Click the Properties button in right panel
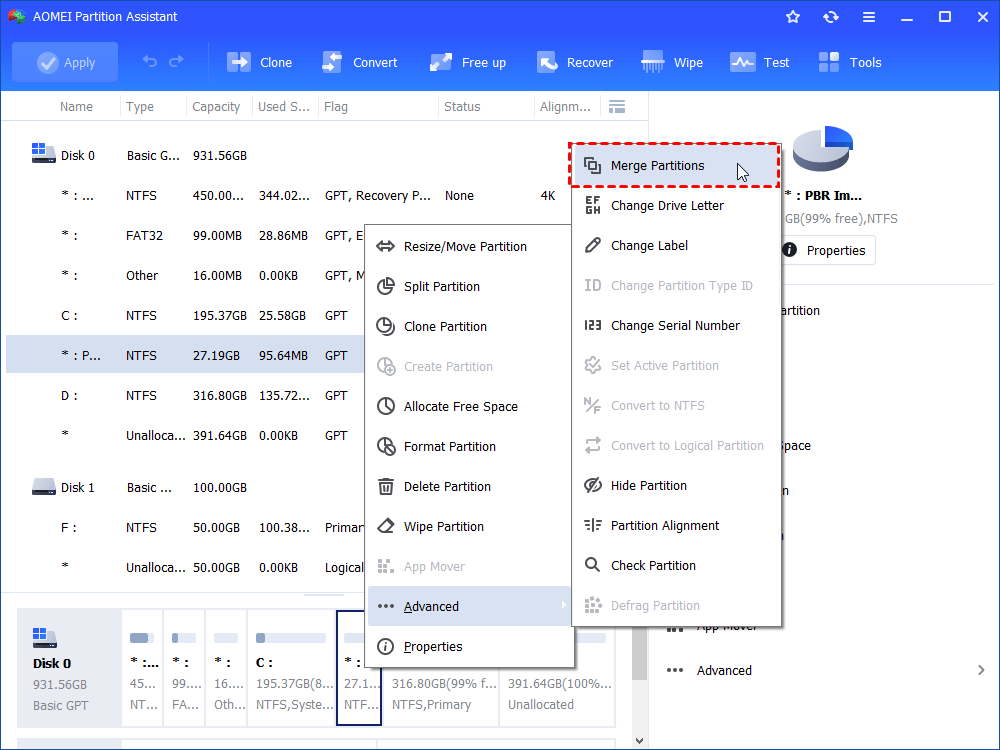The width and height of the screenshot is (1000, 750). pos(828,251)
